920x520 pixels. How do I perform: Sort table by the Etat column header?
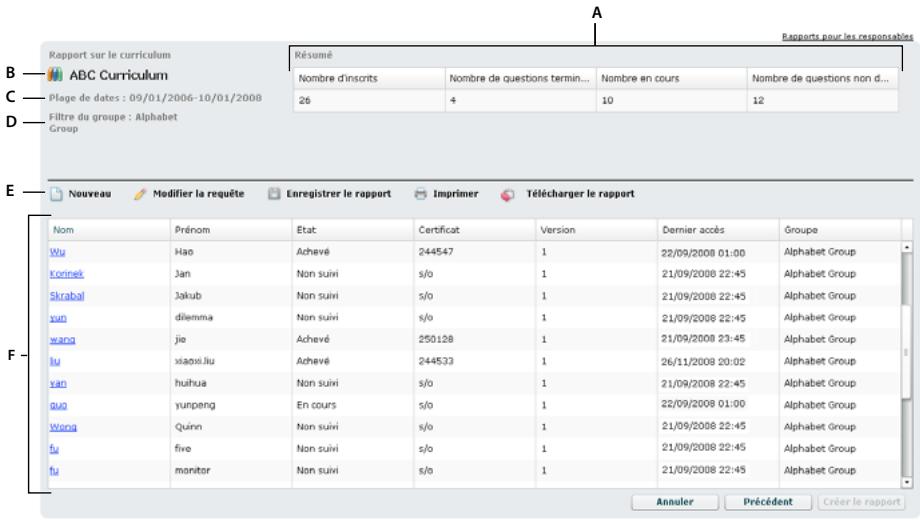click(x=353, y=230)
